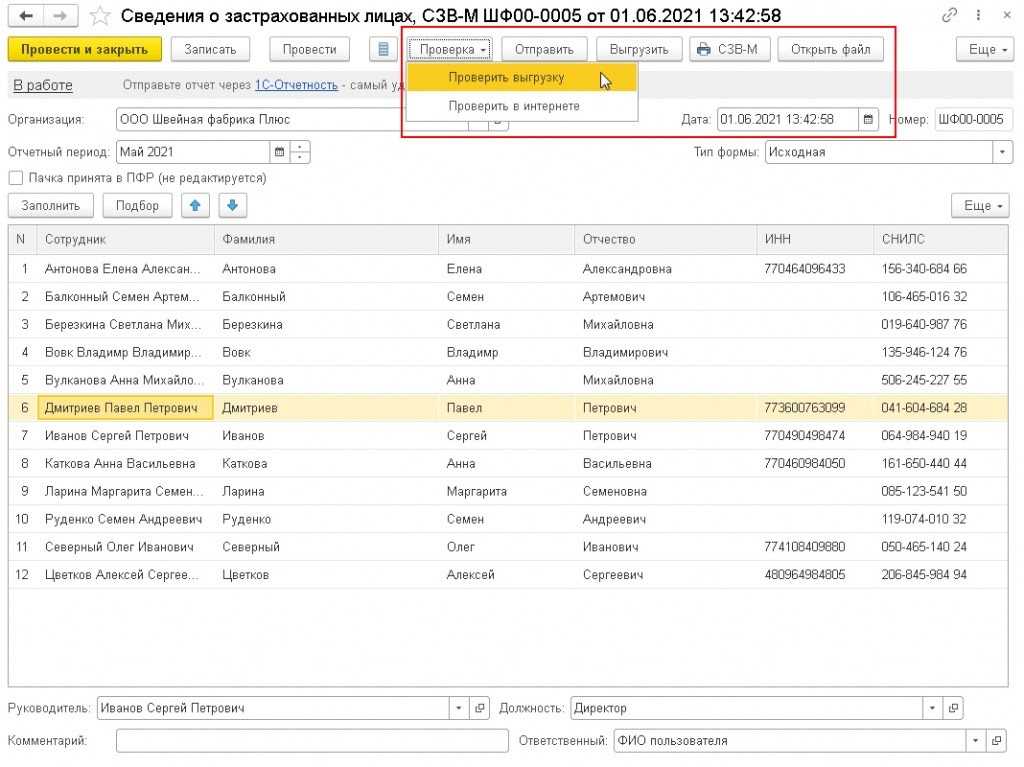
Task: Adjust Отчетный период with the stepper
Action: (x=300, y=152)
